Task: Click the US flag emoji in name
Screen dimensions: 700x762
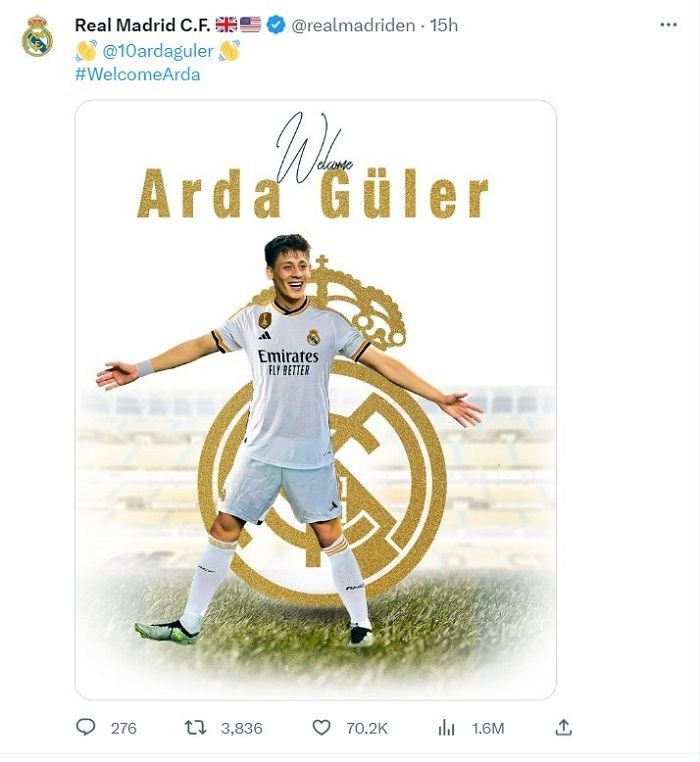Action: pos(250,24)
